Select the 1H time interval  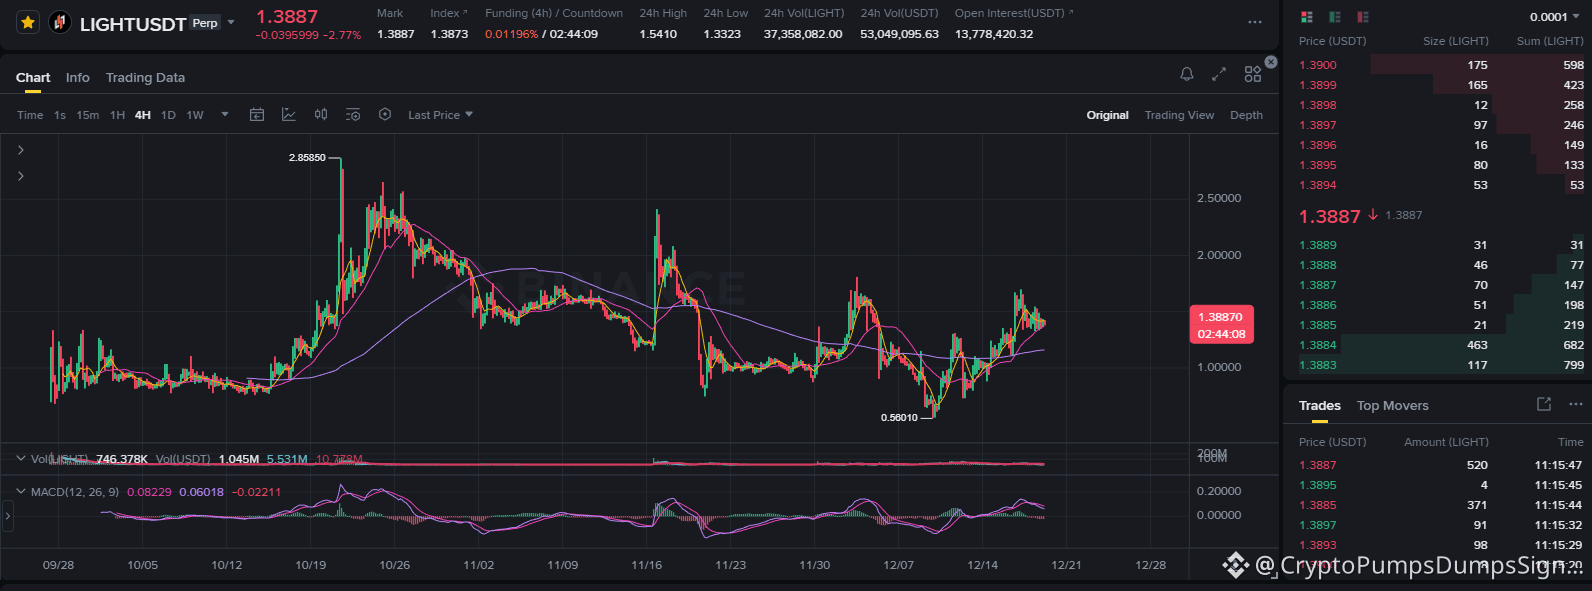pos(118,115)
